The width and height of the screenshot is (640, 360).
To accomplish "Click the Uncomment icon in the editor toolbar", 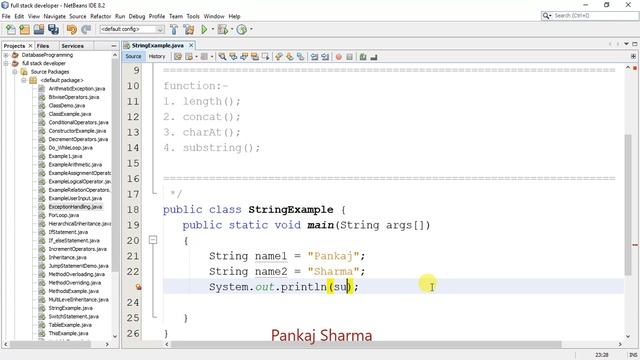I will 373,57.
